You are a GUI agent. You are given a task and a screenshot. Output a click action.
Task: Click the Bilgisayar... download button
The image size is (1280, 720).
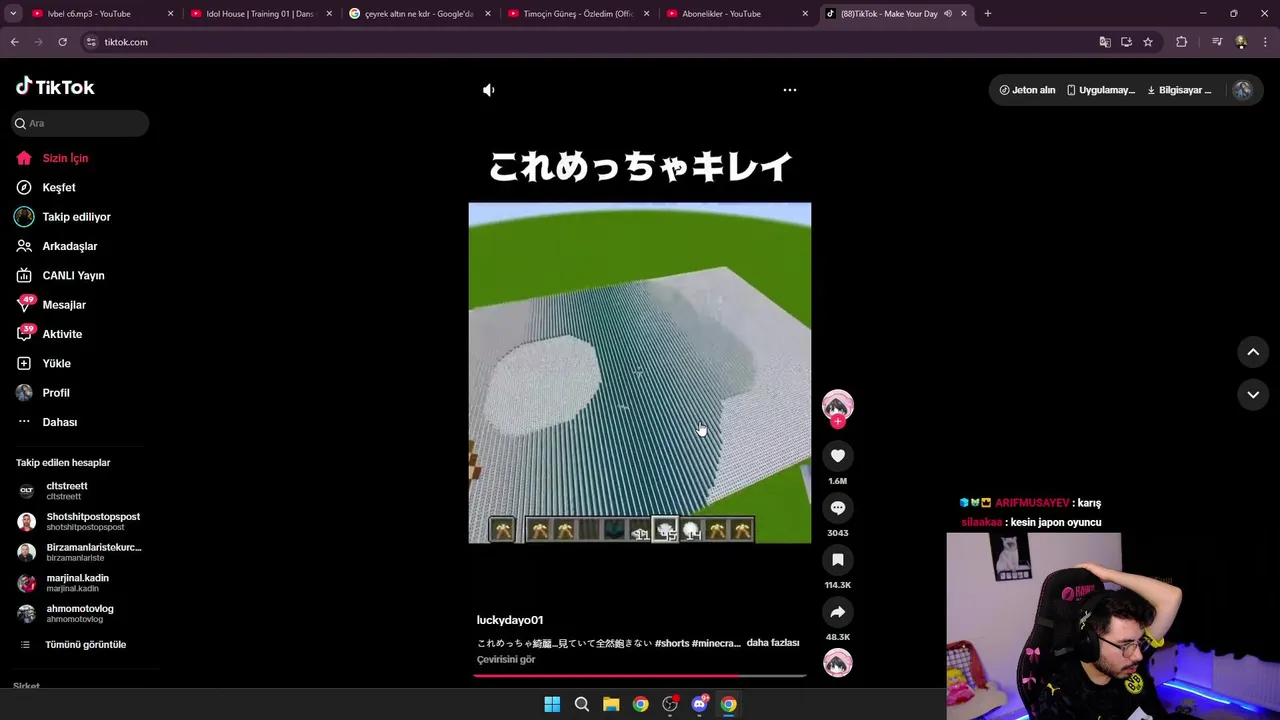[1179, 90]
